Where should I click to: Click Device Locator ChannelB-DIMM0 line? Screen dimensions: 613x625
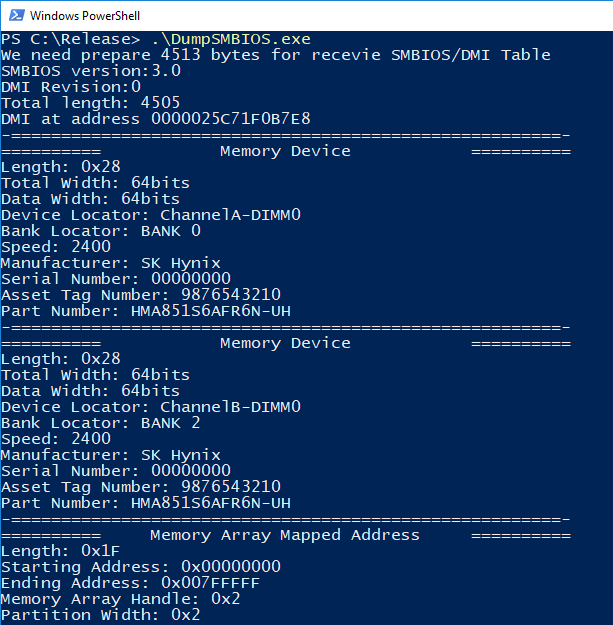pos(151,407)
